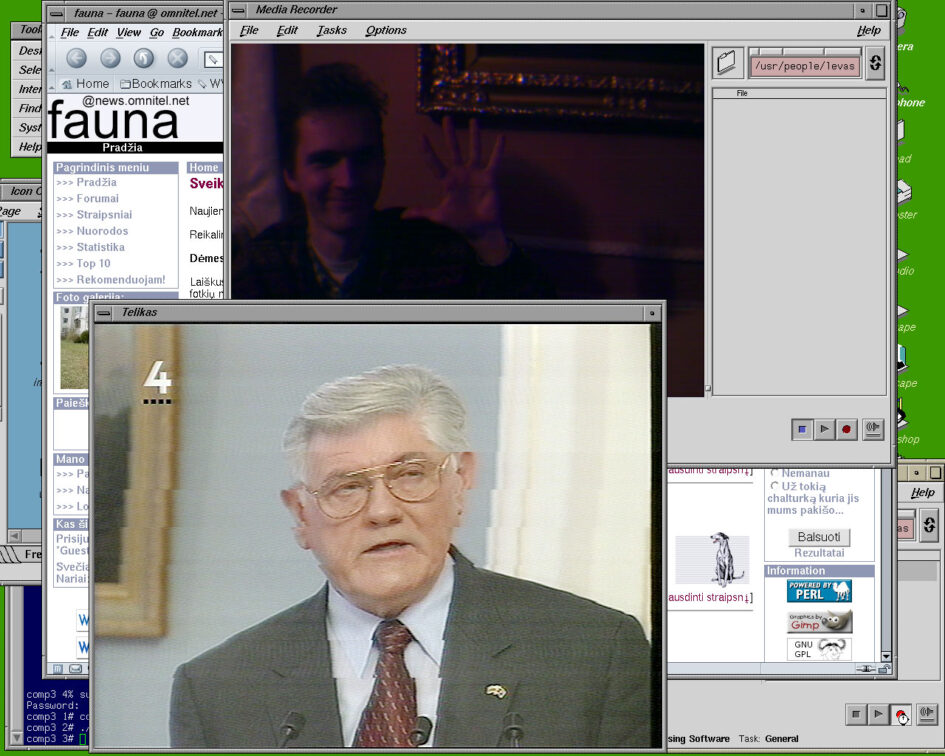
Task: Open the Options menu in Media Recorder
Action: 385,30
